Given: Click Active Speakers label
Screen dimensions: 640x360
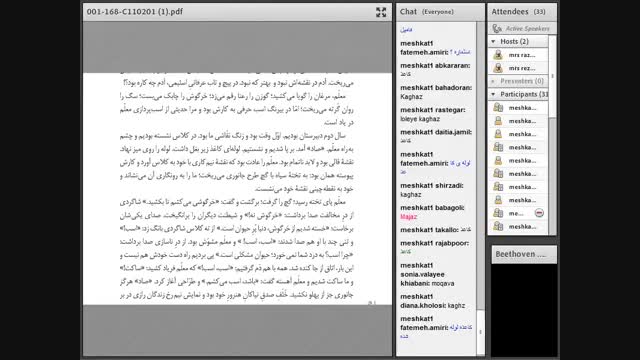Looking at the screenshot, I should coord(527,29).
